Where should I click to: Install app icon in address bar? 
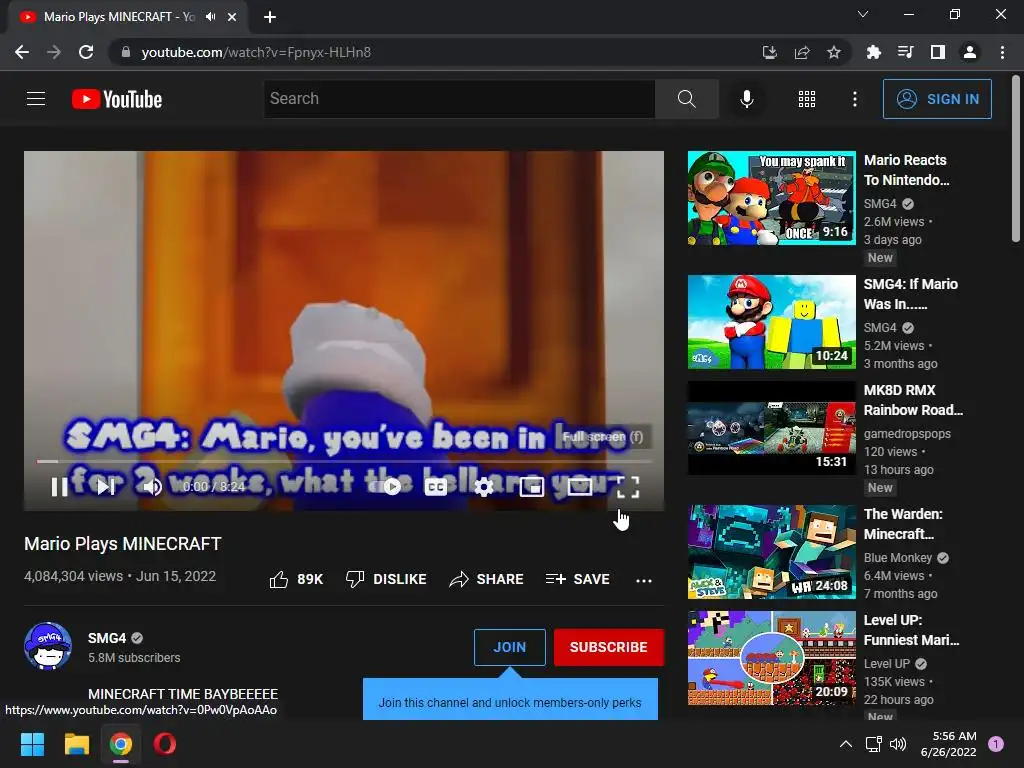[770, 52]
